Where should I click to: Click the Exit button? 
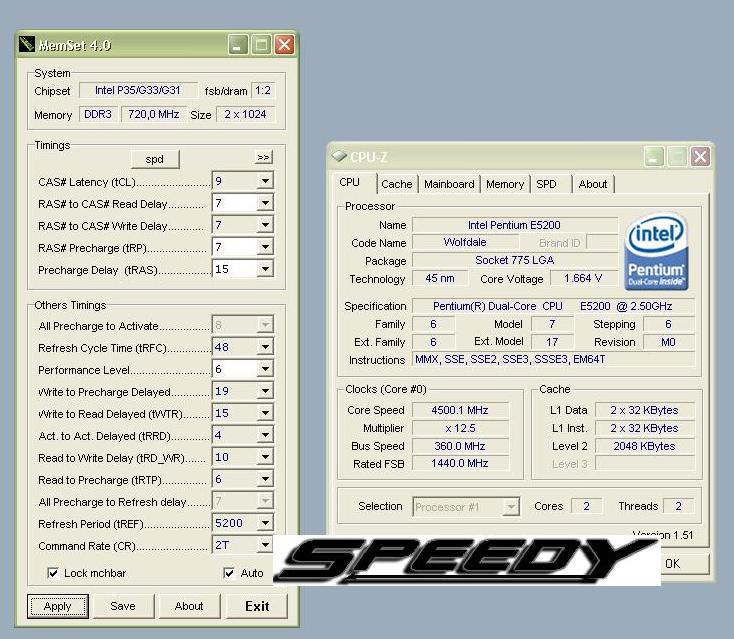pos(257,606)
